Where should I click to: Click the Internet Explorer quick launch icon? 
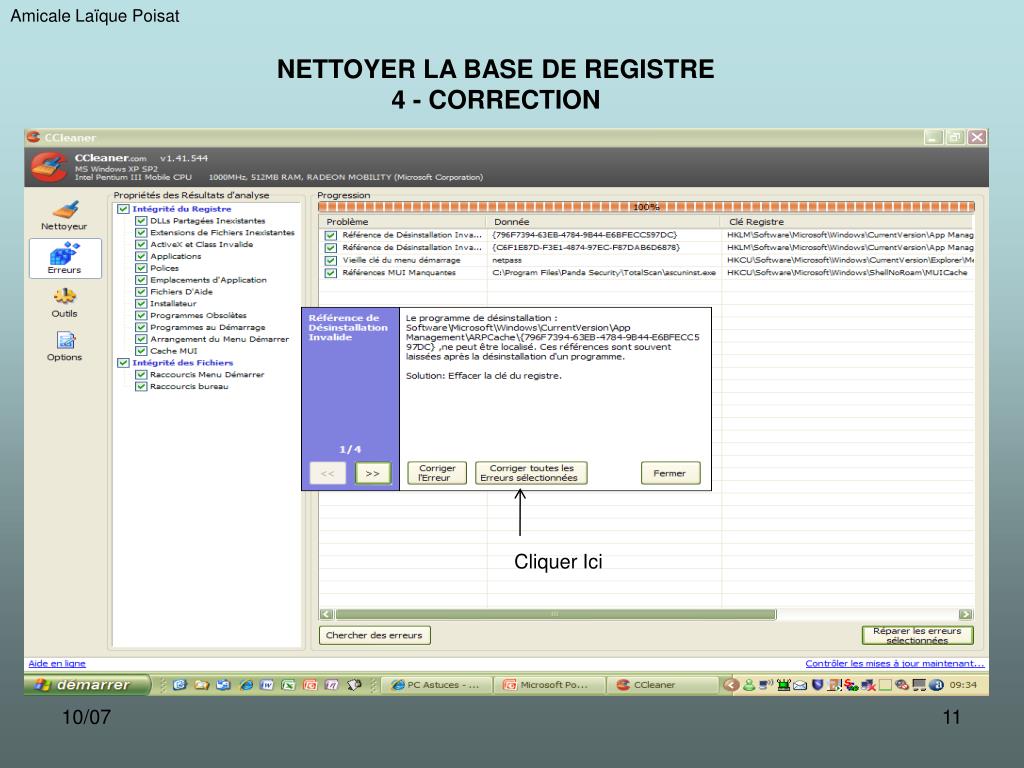246,684
